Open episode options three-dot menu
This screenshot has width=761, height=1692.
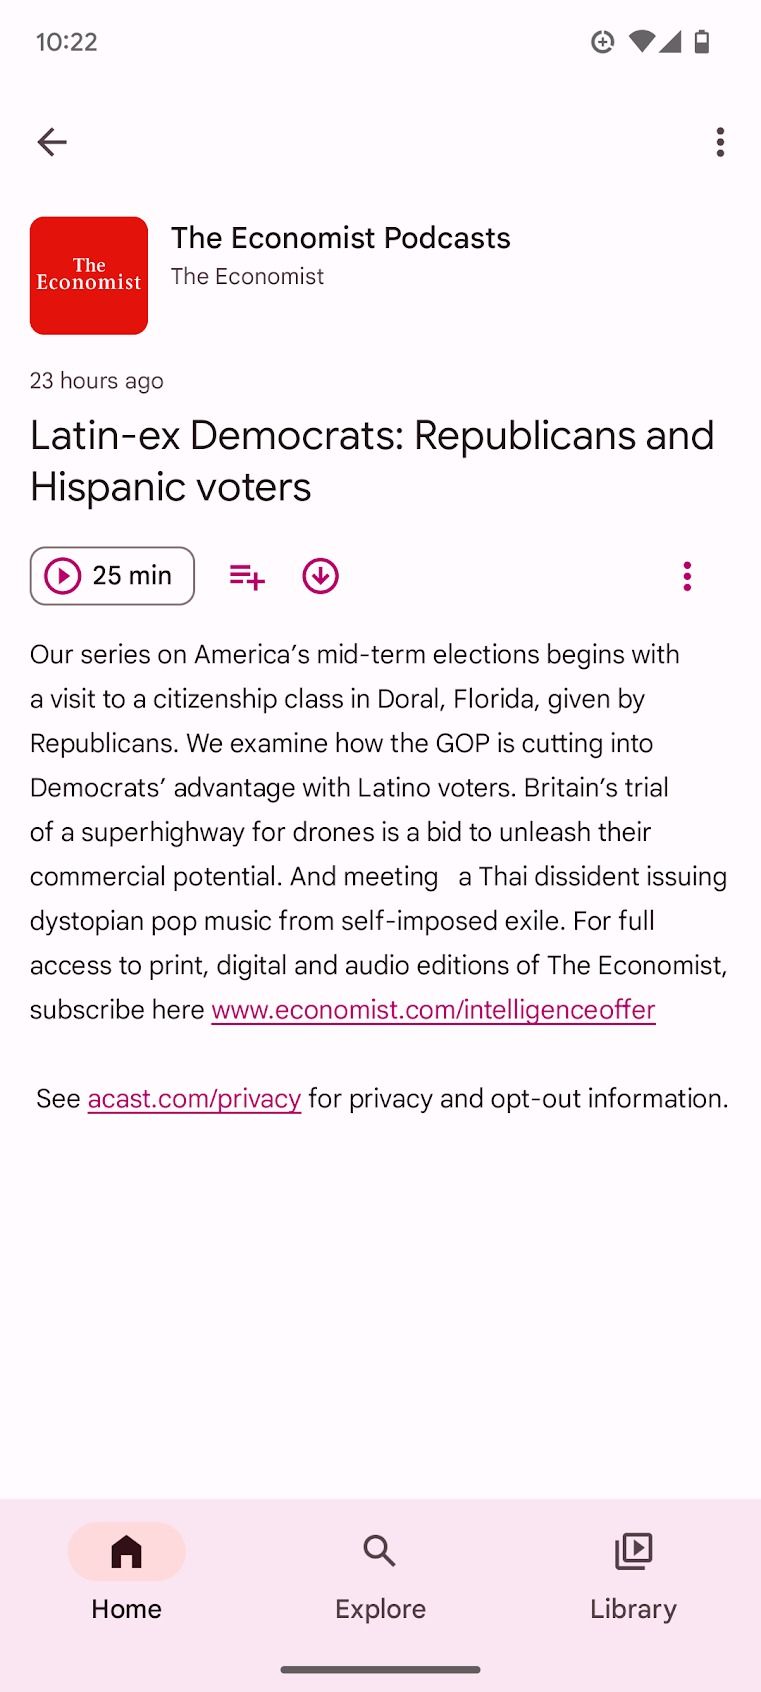tap(687, 576)
